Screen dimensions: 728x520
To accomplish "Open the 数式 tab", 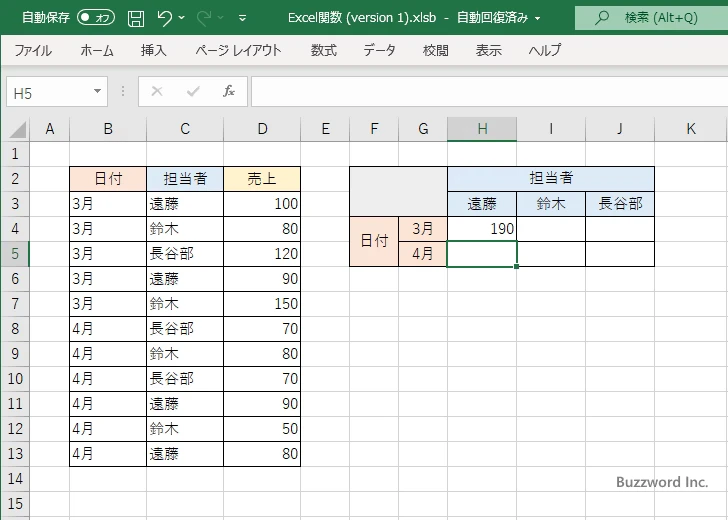I will pyautogui.click(x=324, y=50).
